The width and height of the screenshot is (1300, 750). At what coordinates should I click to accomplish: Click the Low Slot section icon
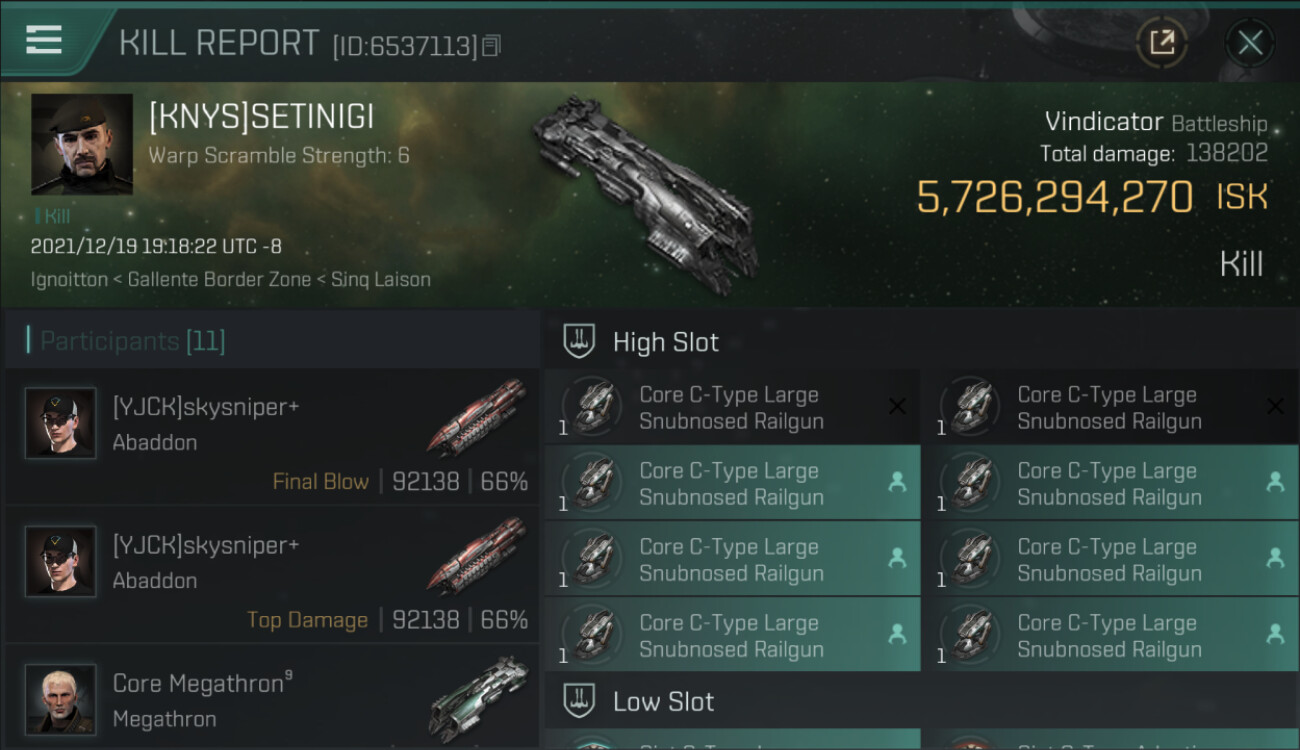(580, 701)
